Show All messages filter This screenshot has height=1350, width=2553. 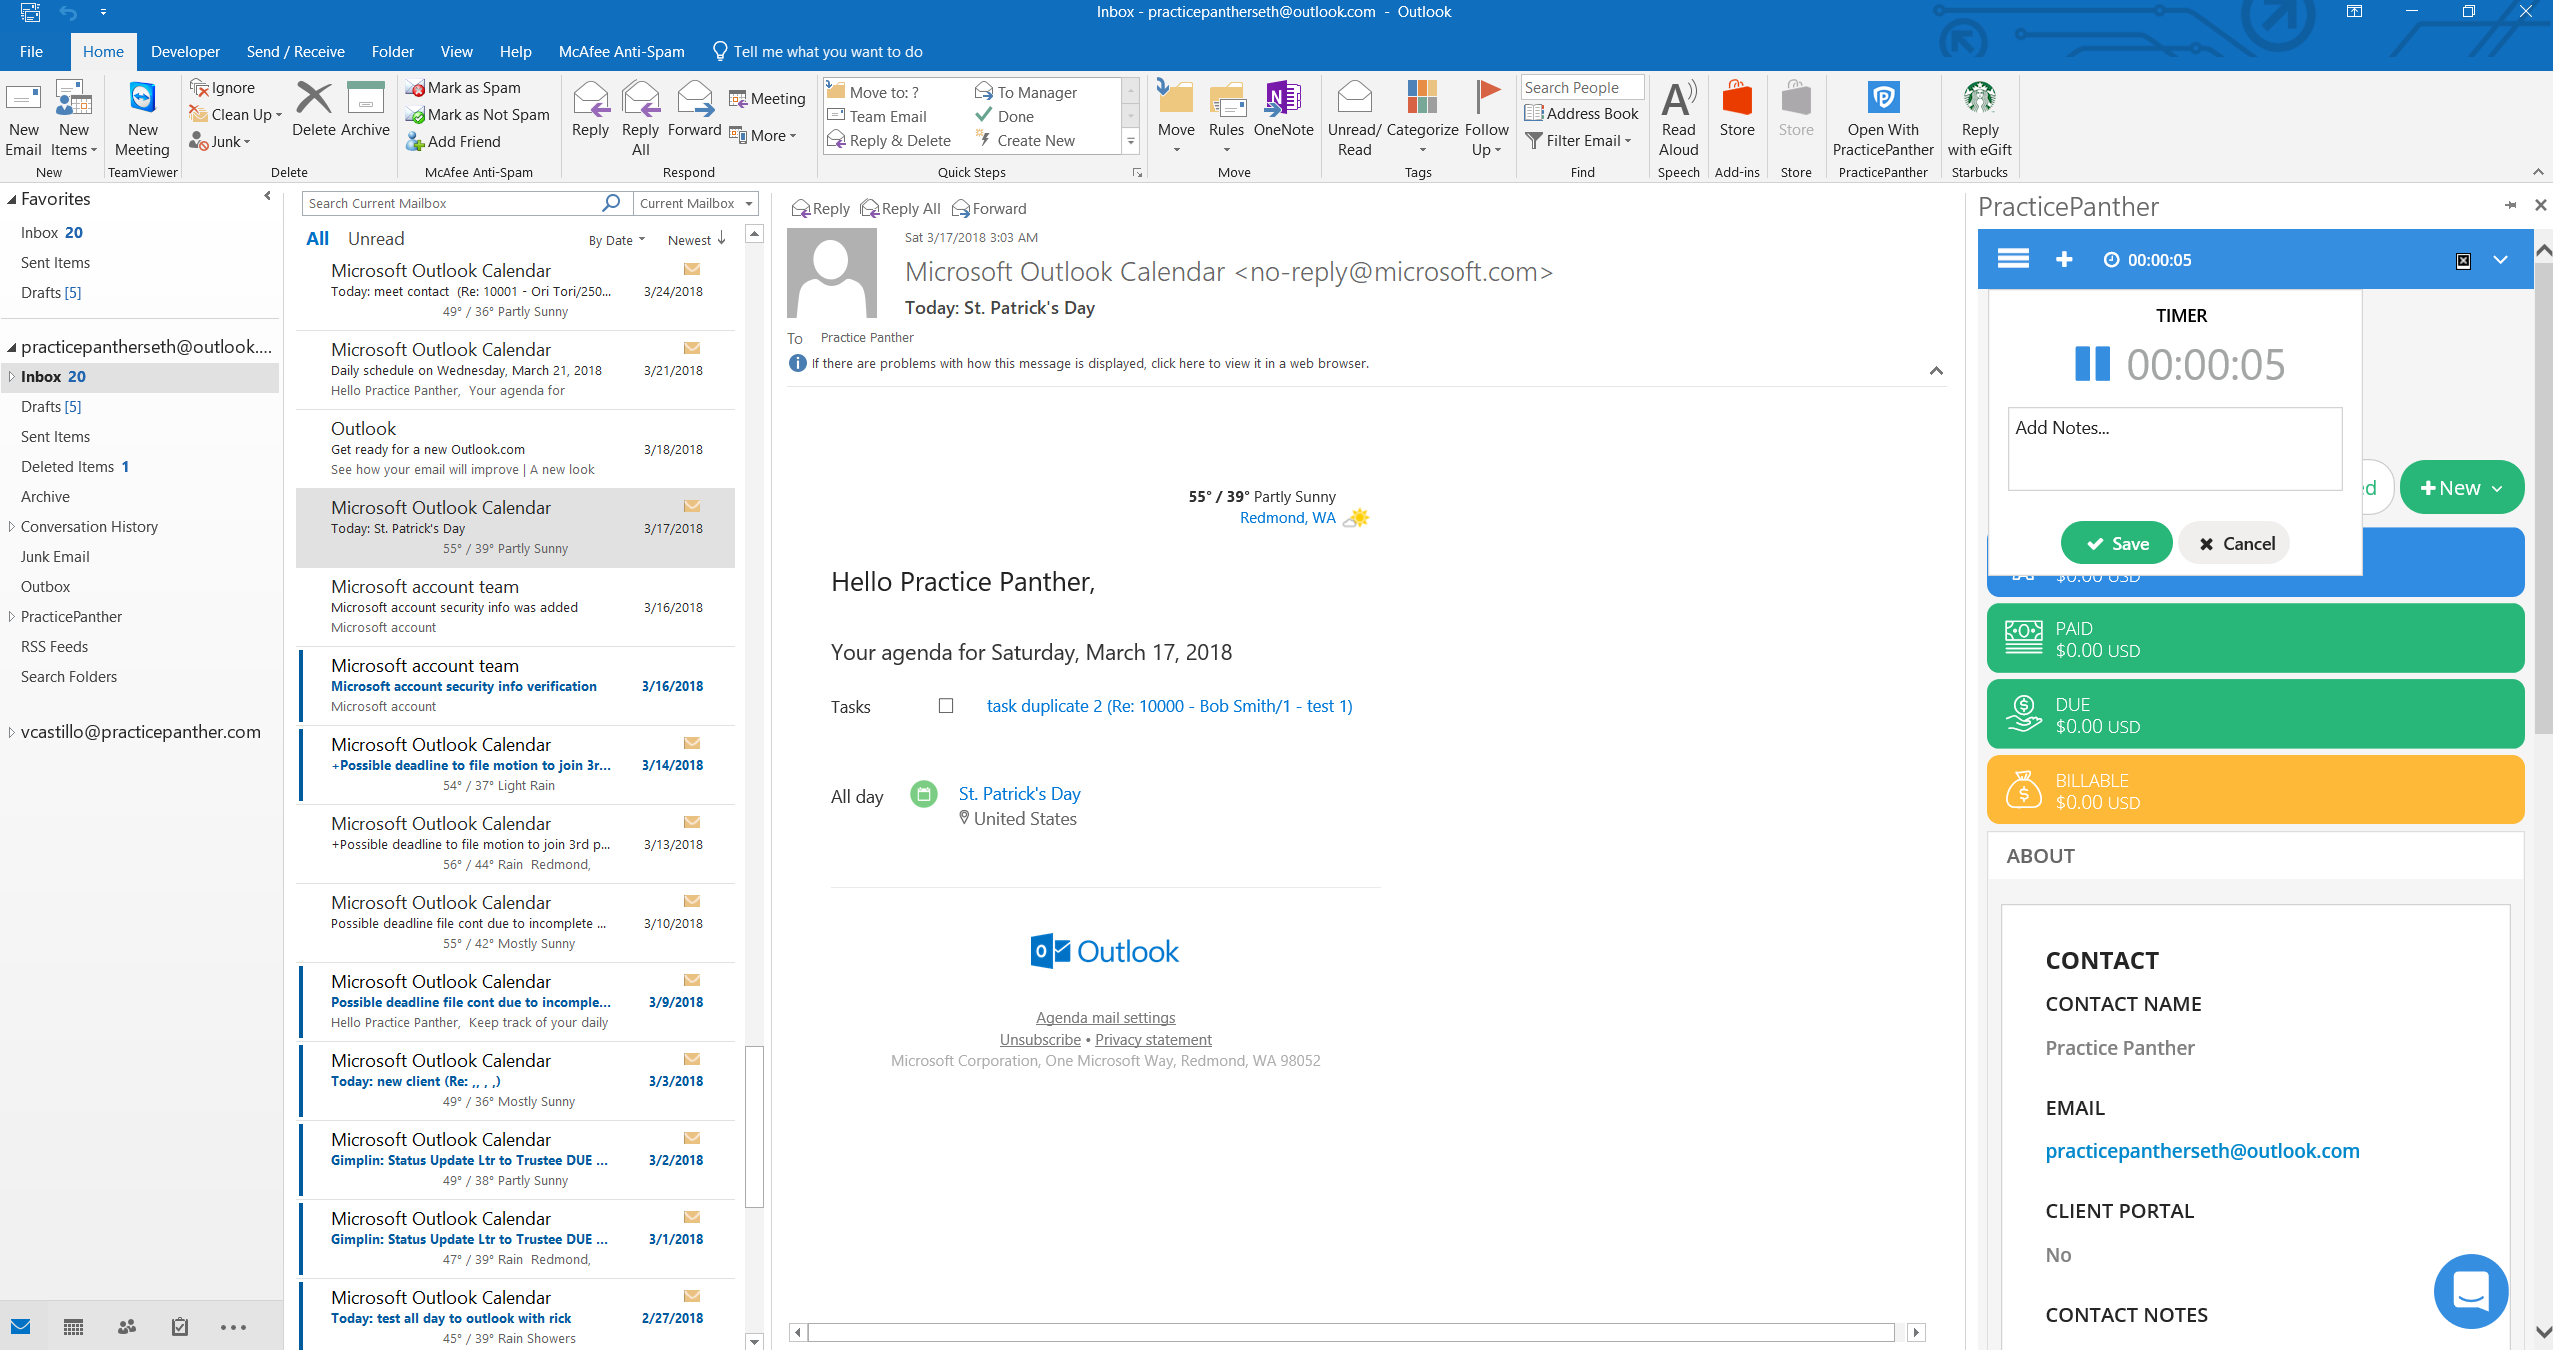318,239
